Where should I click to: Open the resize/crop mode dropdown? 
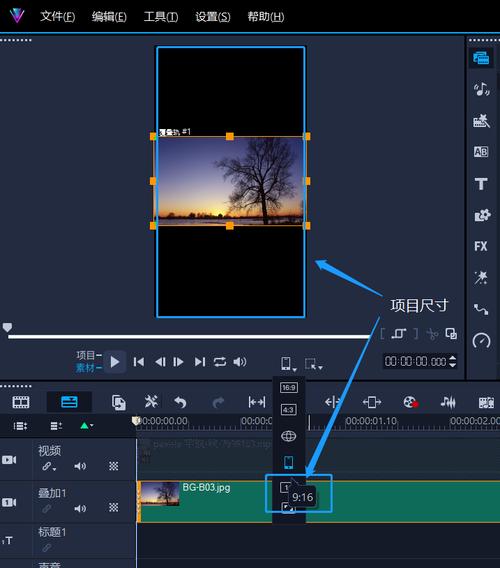click(313, 364)
